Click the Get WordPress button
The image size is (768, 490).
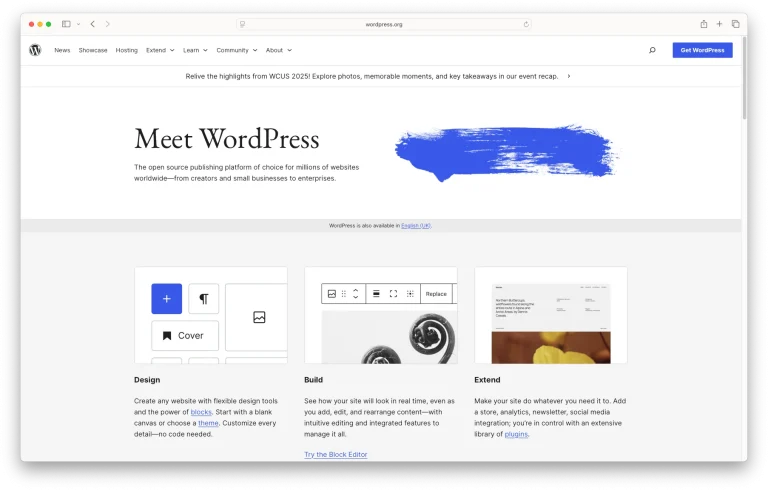[x=702, y=50]
